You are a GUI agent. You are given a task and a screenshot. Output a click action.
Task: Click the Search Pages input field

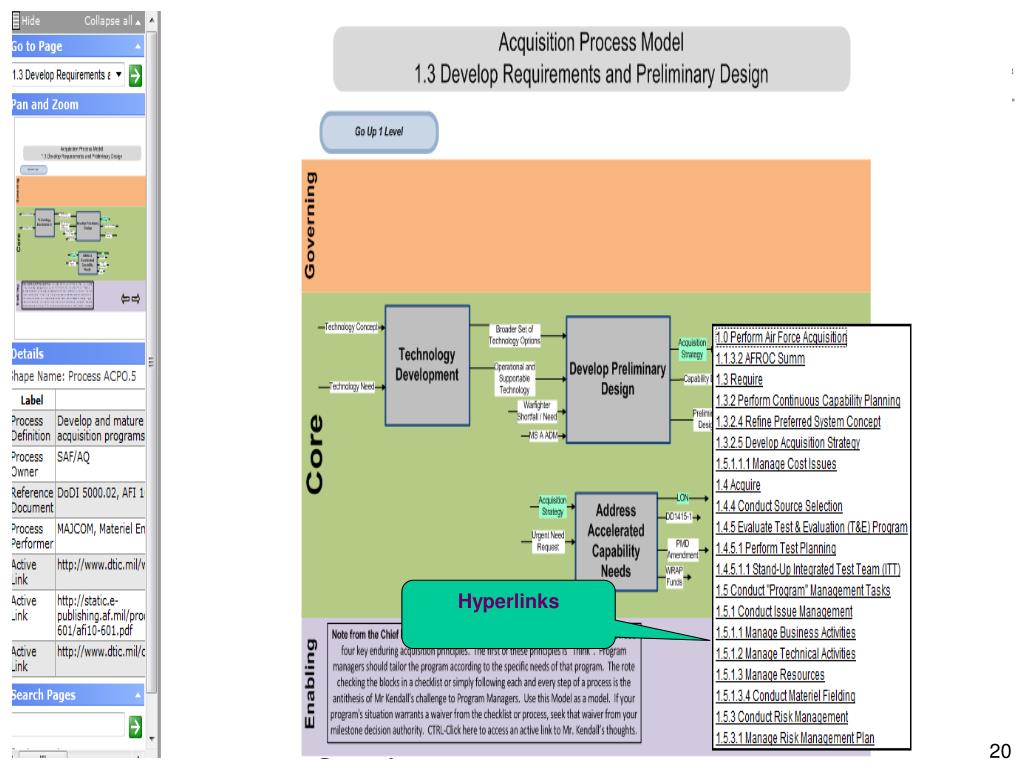point(68,726)
